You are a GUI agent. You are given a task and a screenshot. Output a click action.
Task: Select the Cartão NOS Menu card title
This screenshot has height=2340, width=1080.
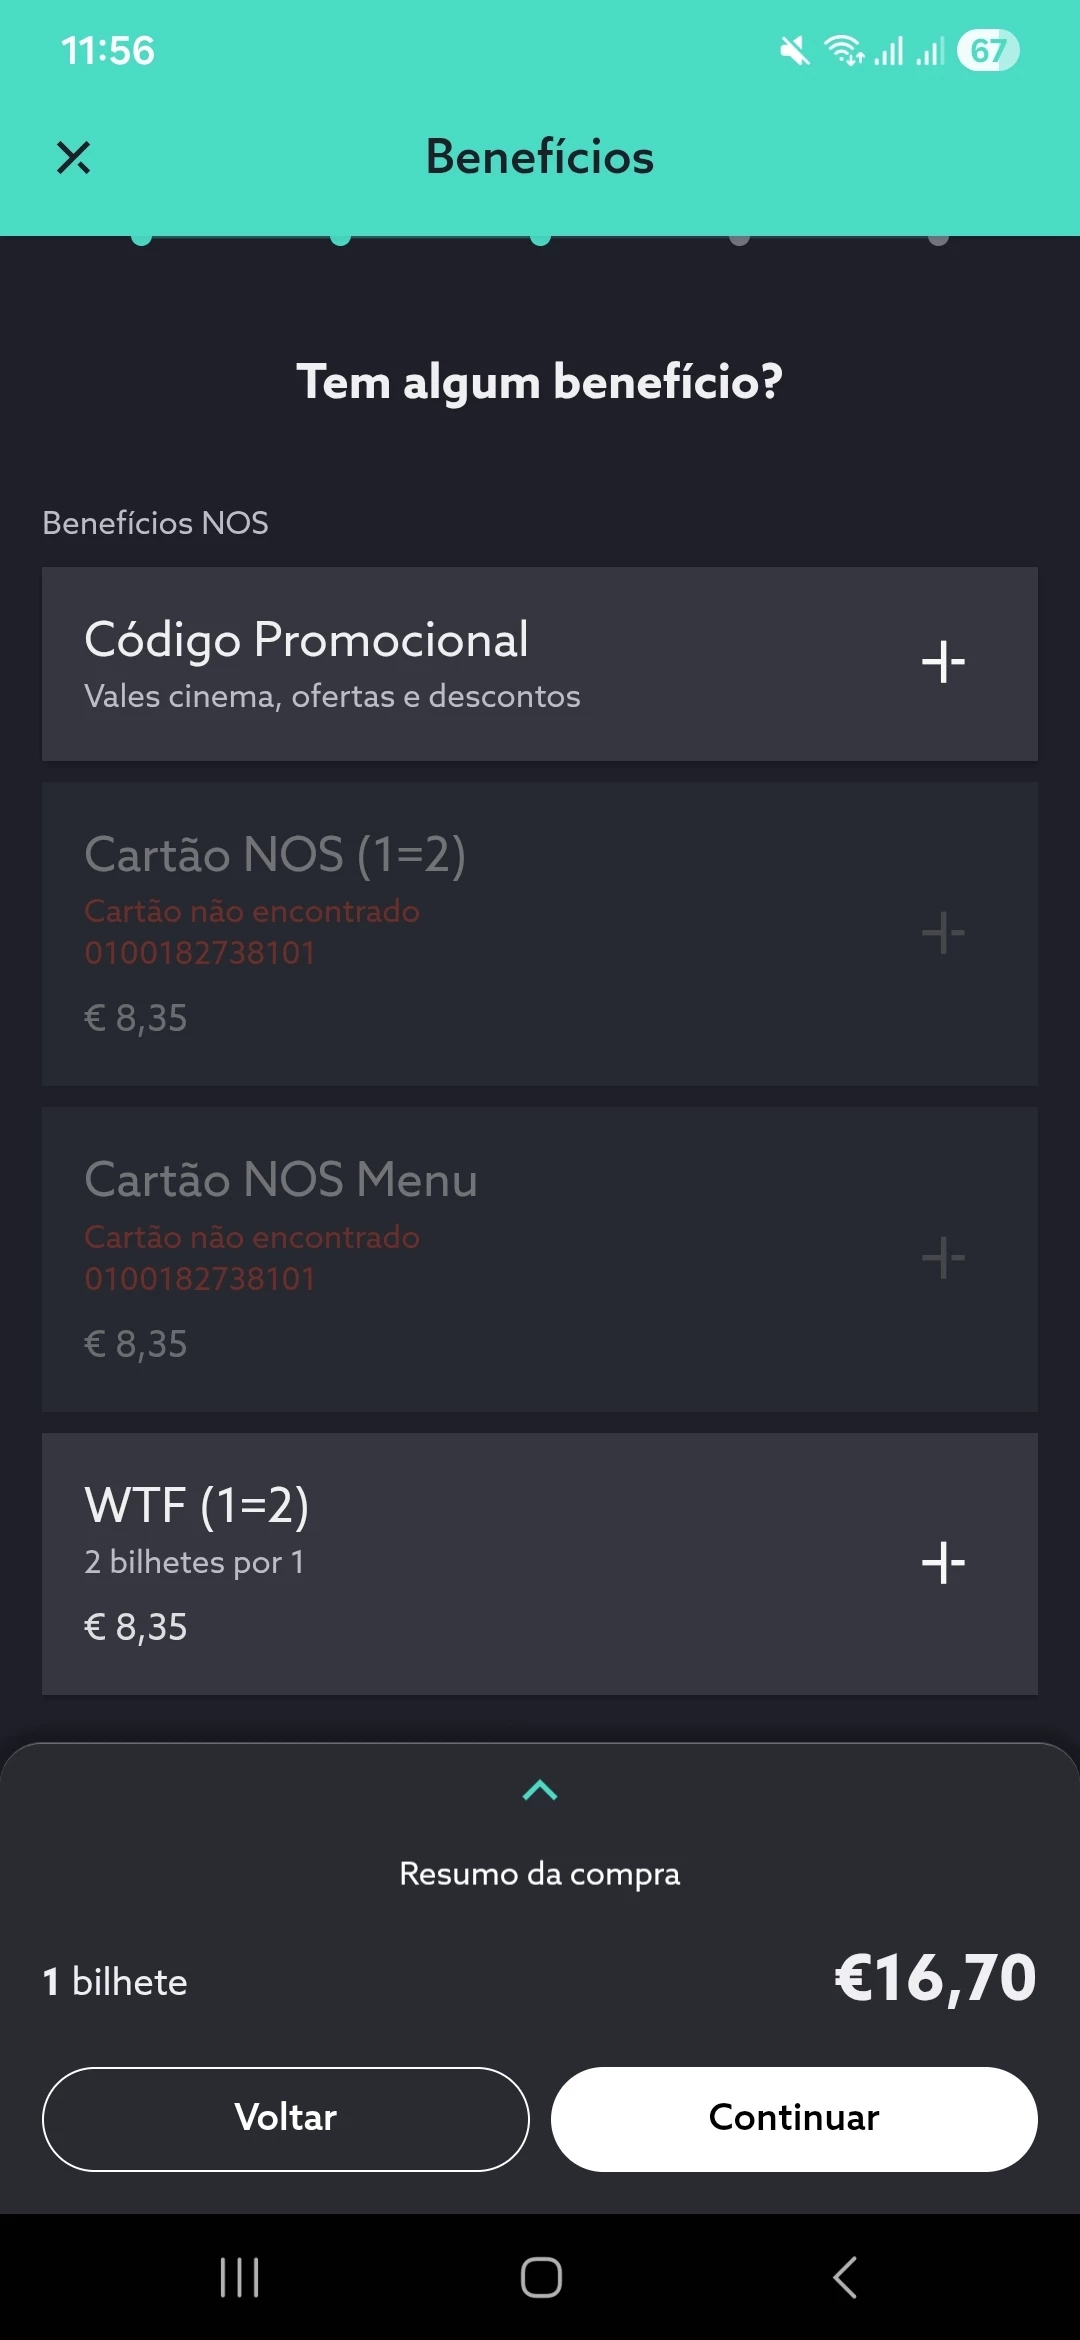pyautogui.click(x=281, y=1180)
